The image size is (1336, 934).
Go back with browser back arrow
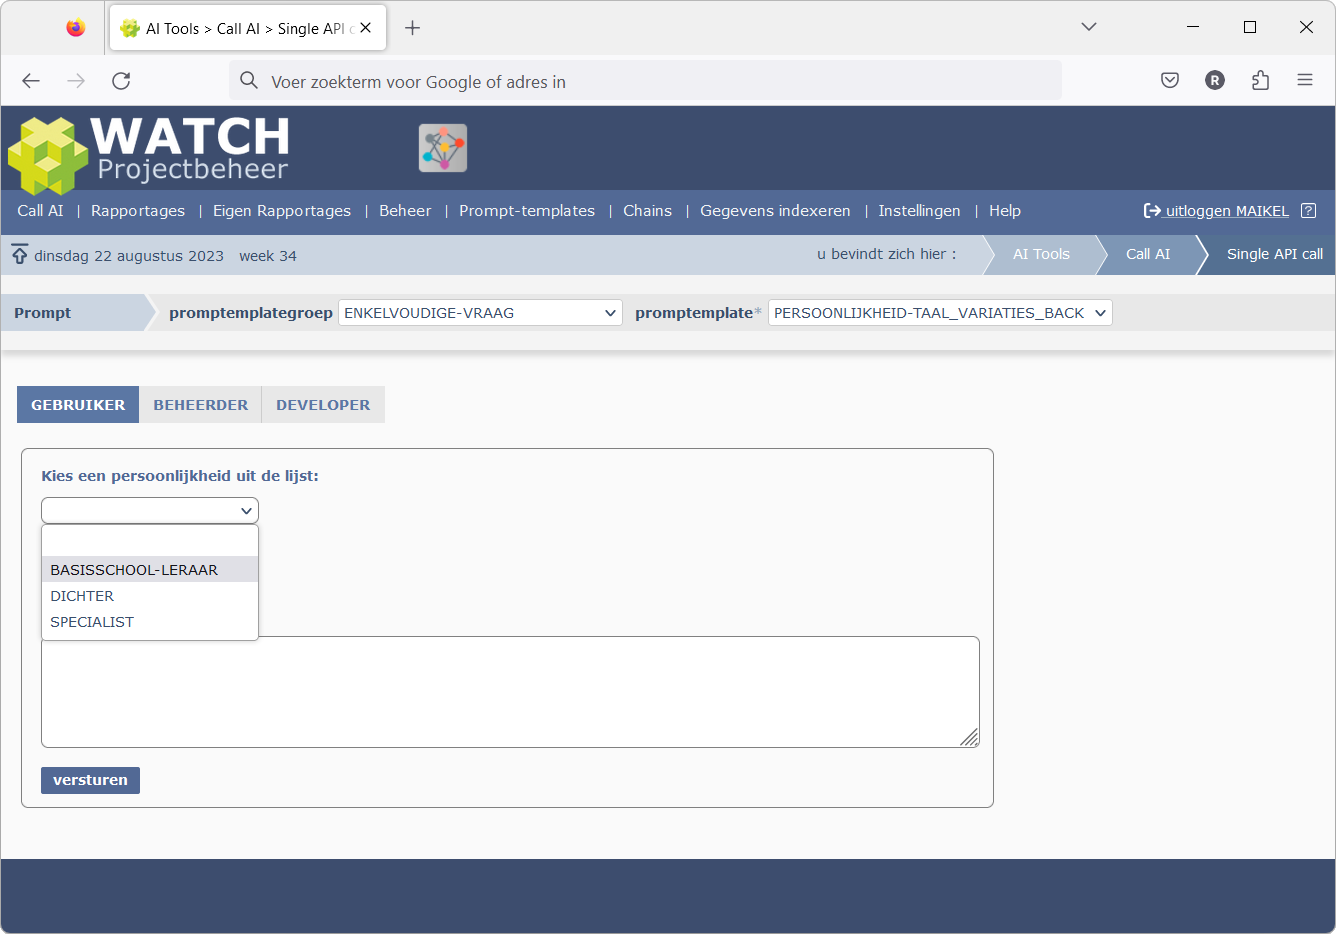(31, 81)
